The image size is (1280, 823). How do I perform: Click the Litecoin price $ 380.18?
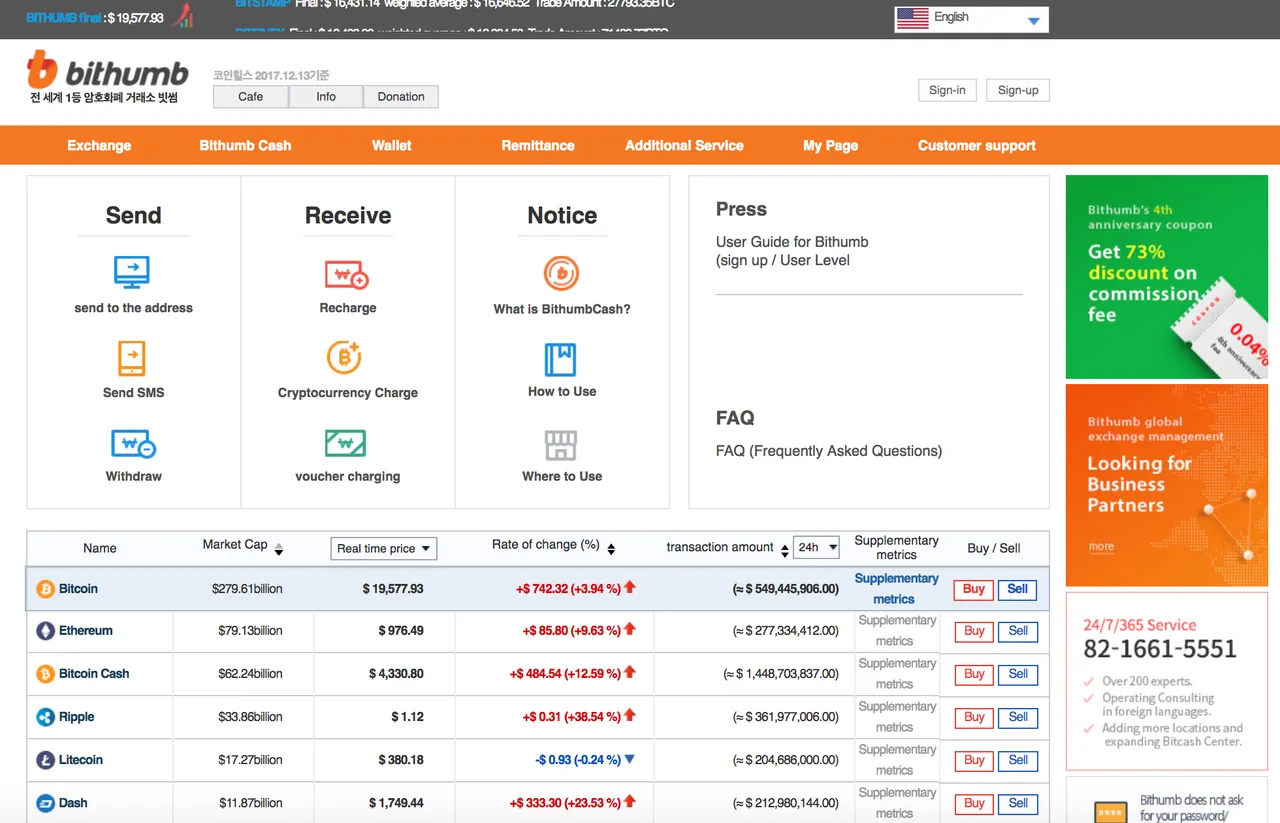[x=401, y=760]
